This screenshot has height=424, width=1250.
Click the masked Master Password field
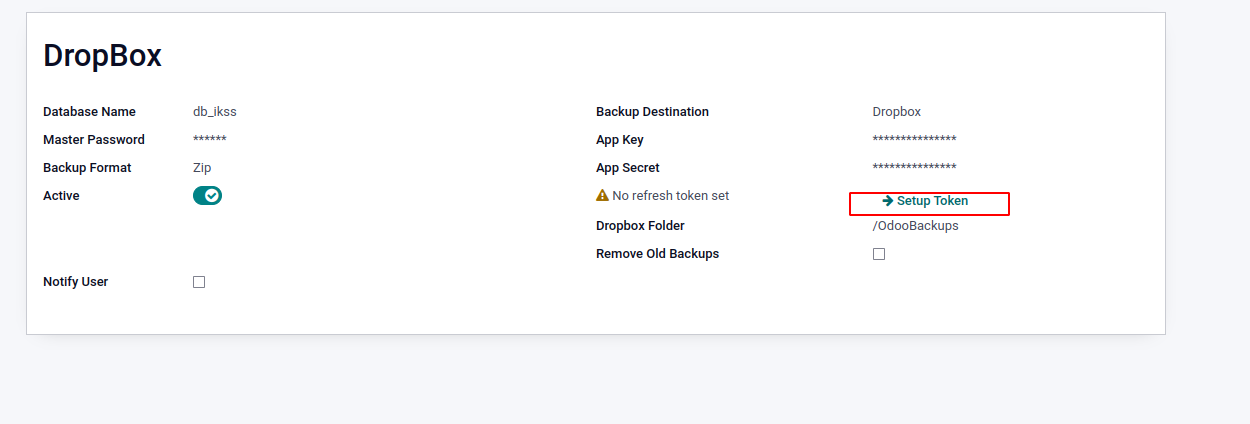click(x=210, y=140)
